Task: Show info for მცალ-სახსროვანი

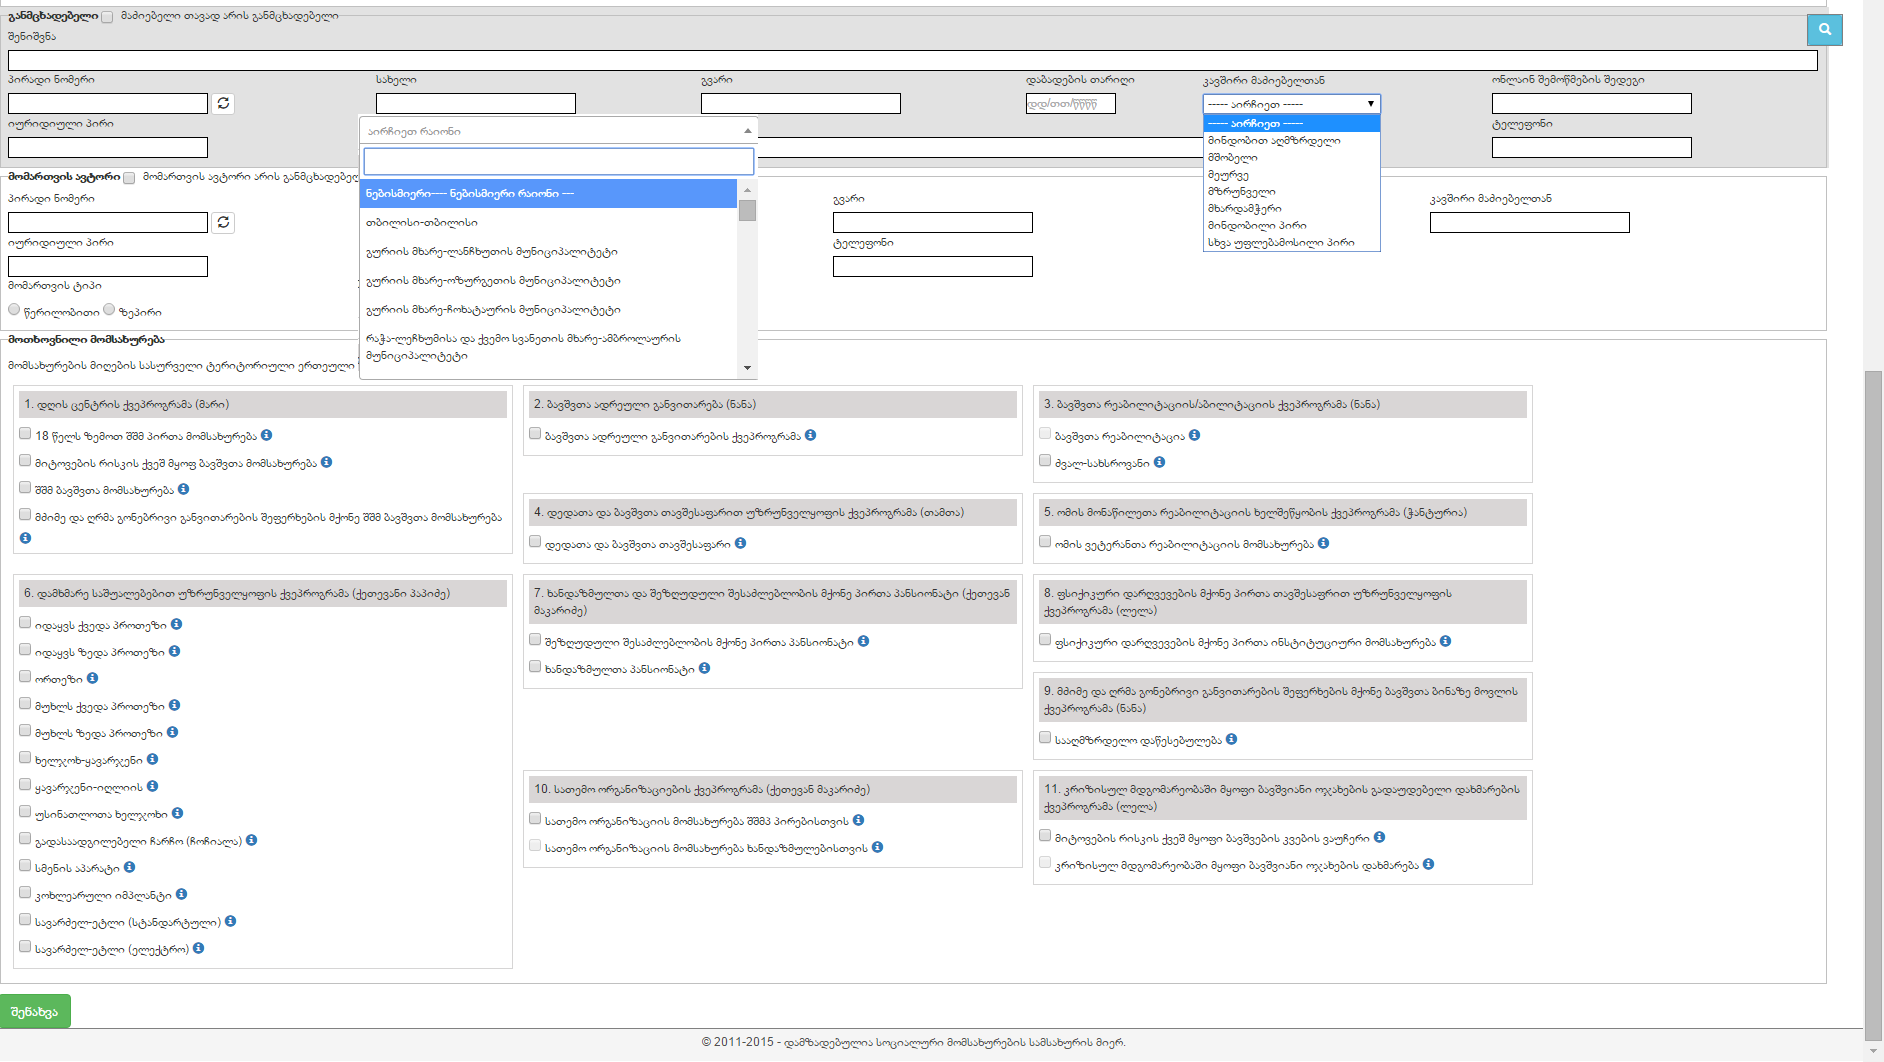Action: (x=1159, y=462)
